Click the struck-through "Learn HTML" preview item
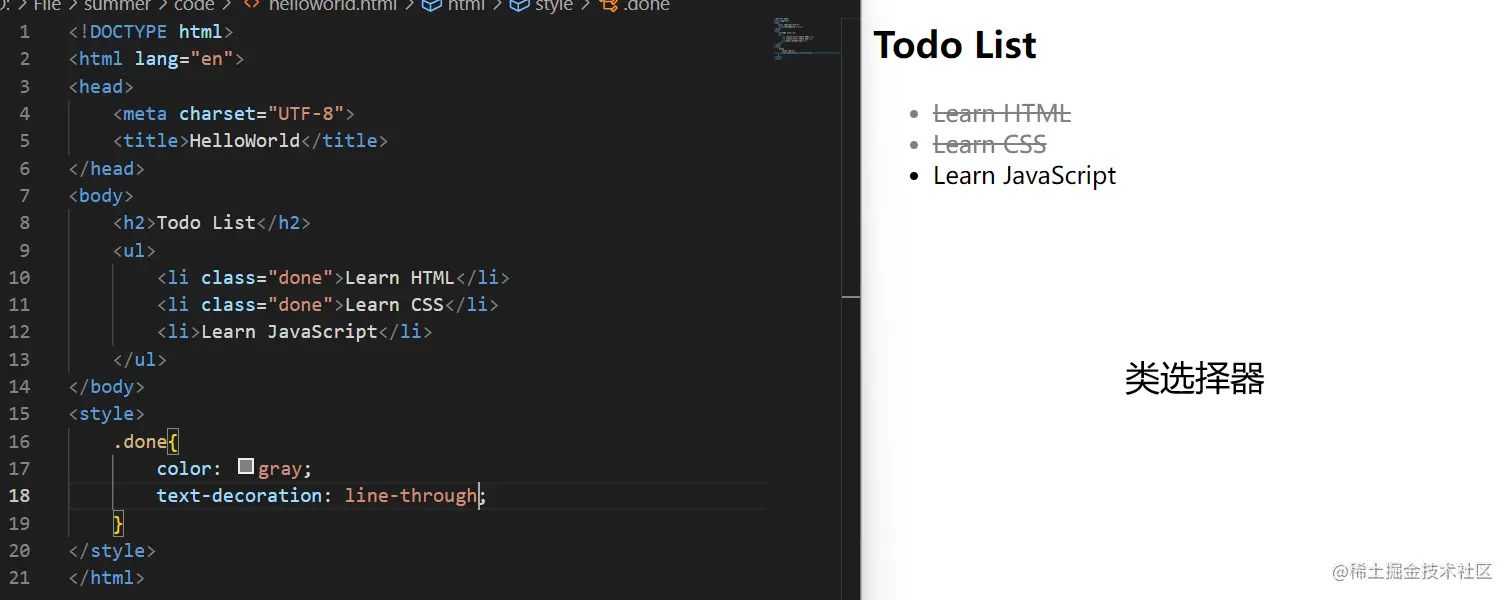Image resolution: width=1511 pixels, height=600 pixels. (x=1001, y=114)
